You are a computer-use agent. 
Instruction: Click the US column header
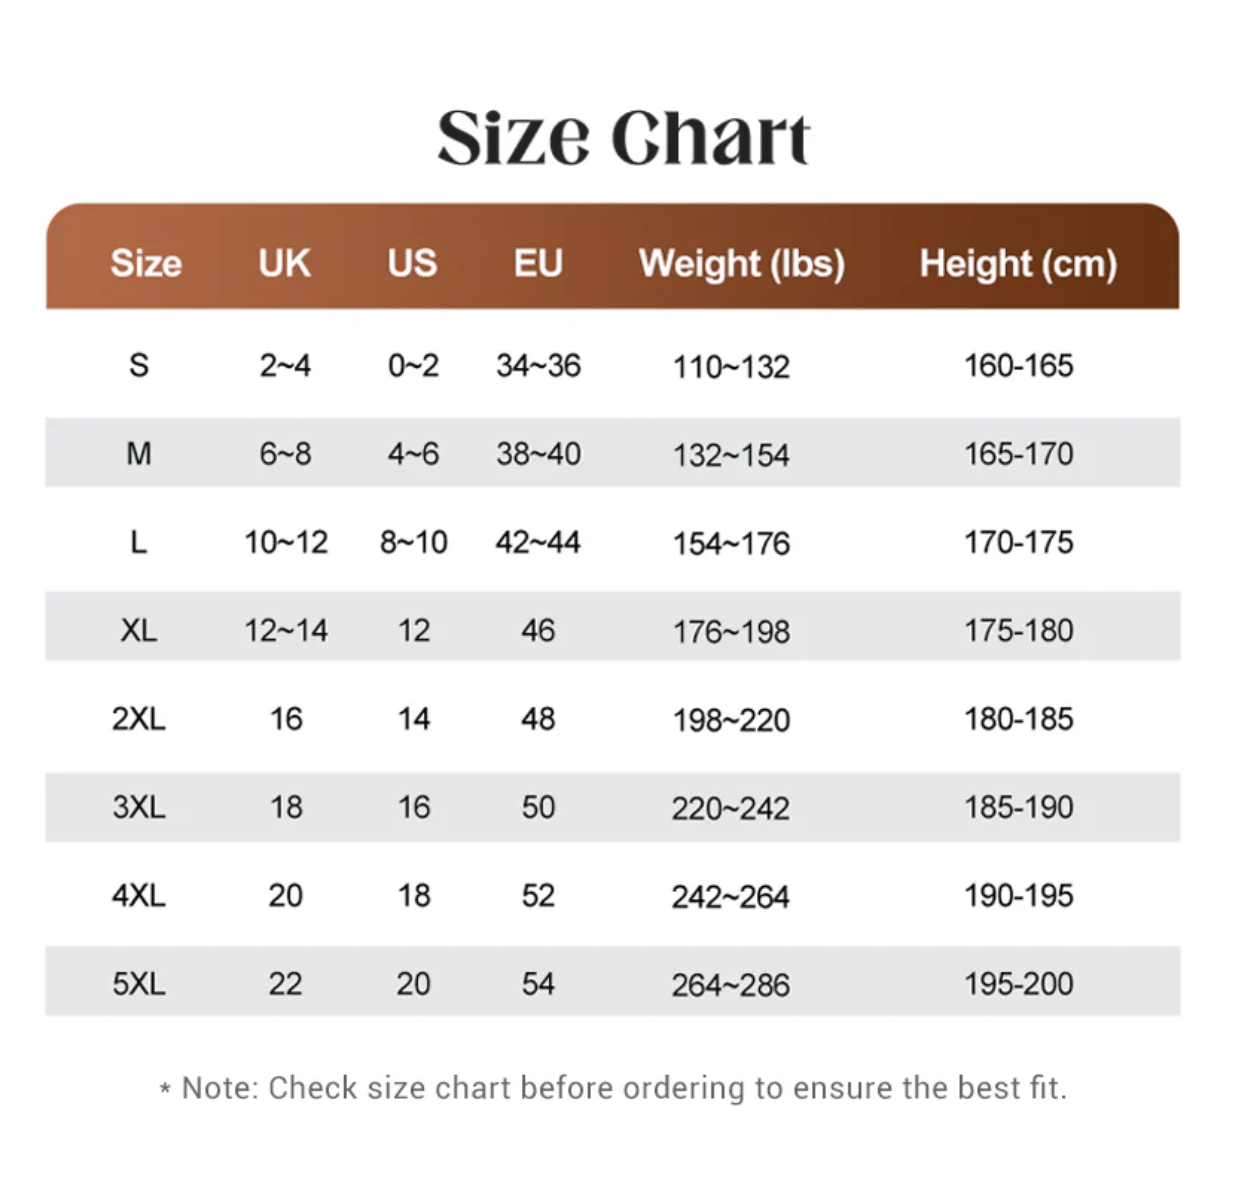point(412,263)
